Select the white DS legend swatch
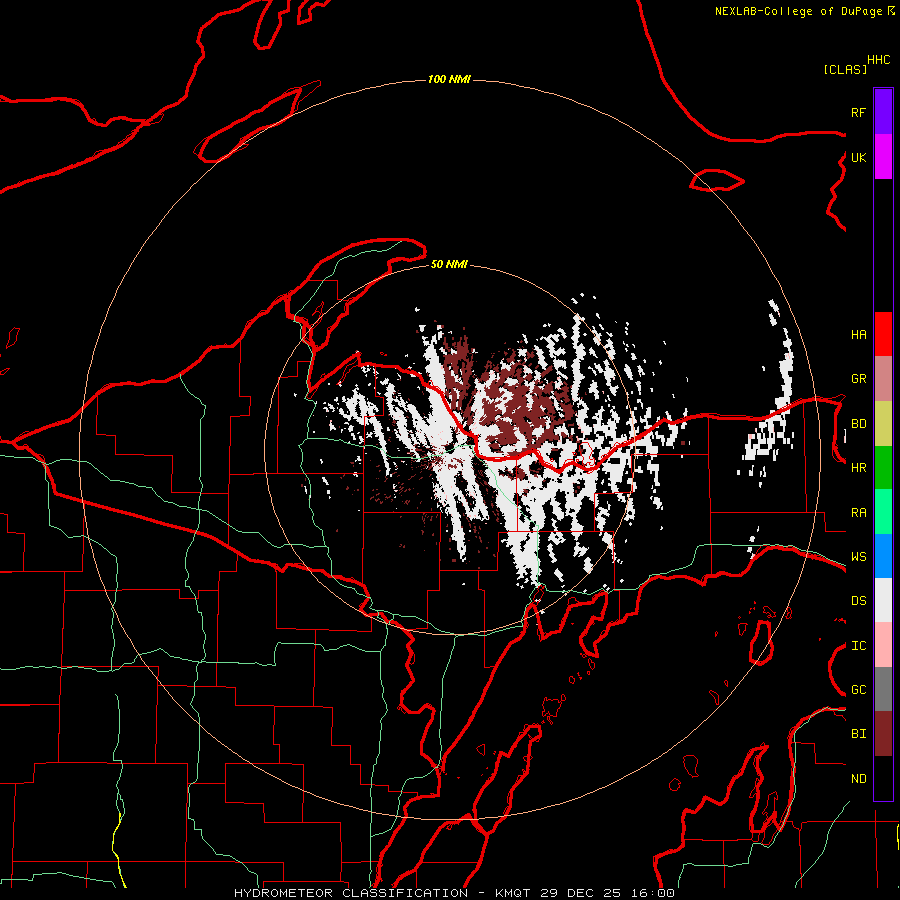900x900 pixels. tap(883, 600)
